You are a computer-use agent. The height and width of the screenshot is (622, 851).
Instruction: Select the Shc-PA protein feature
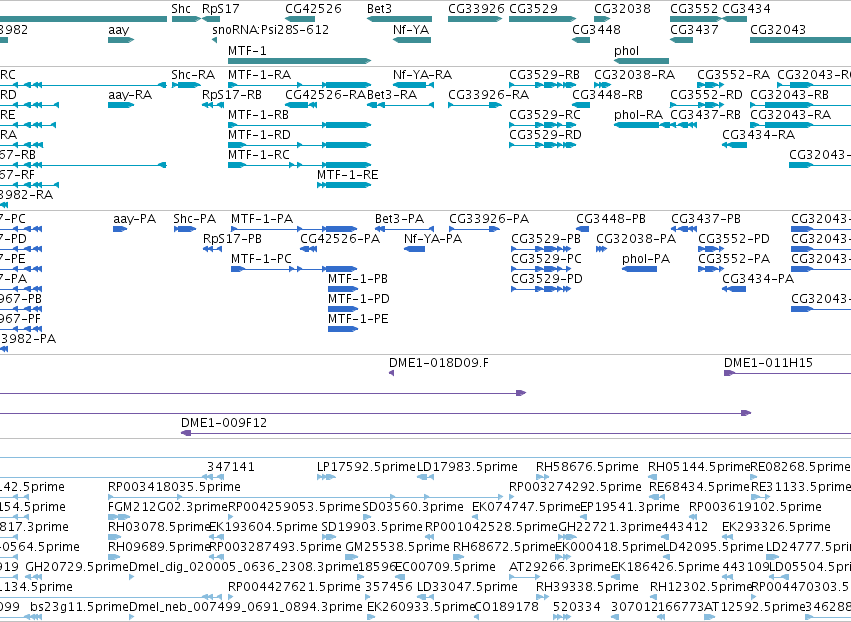tap(185, 229)
